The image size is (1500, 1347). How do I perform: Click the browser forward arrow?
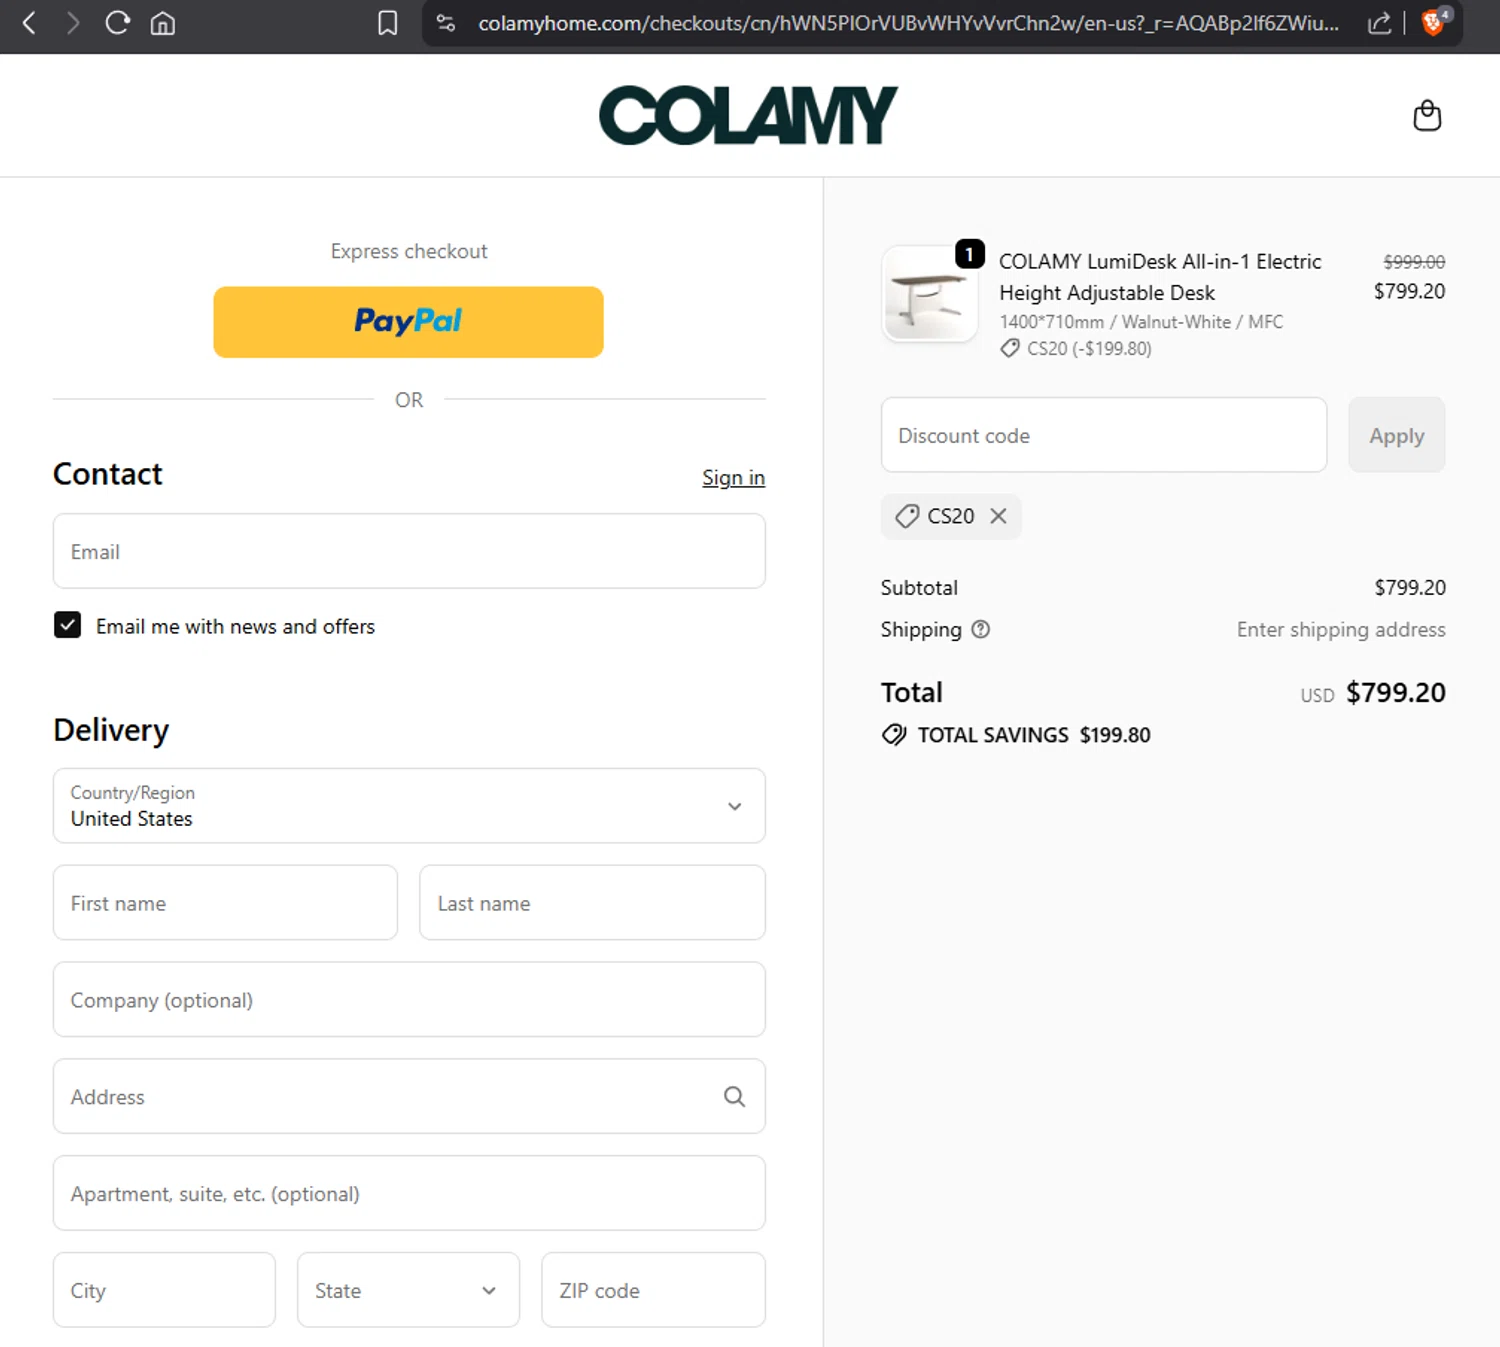pos(73,23)
